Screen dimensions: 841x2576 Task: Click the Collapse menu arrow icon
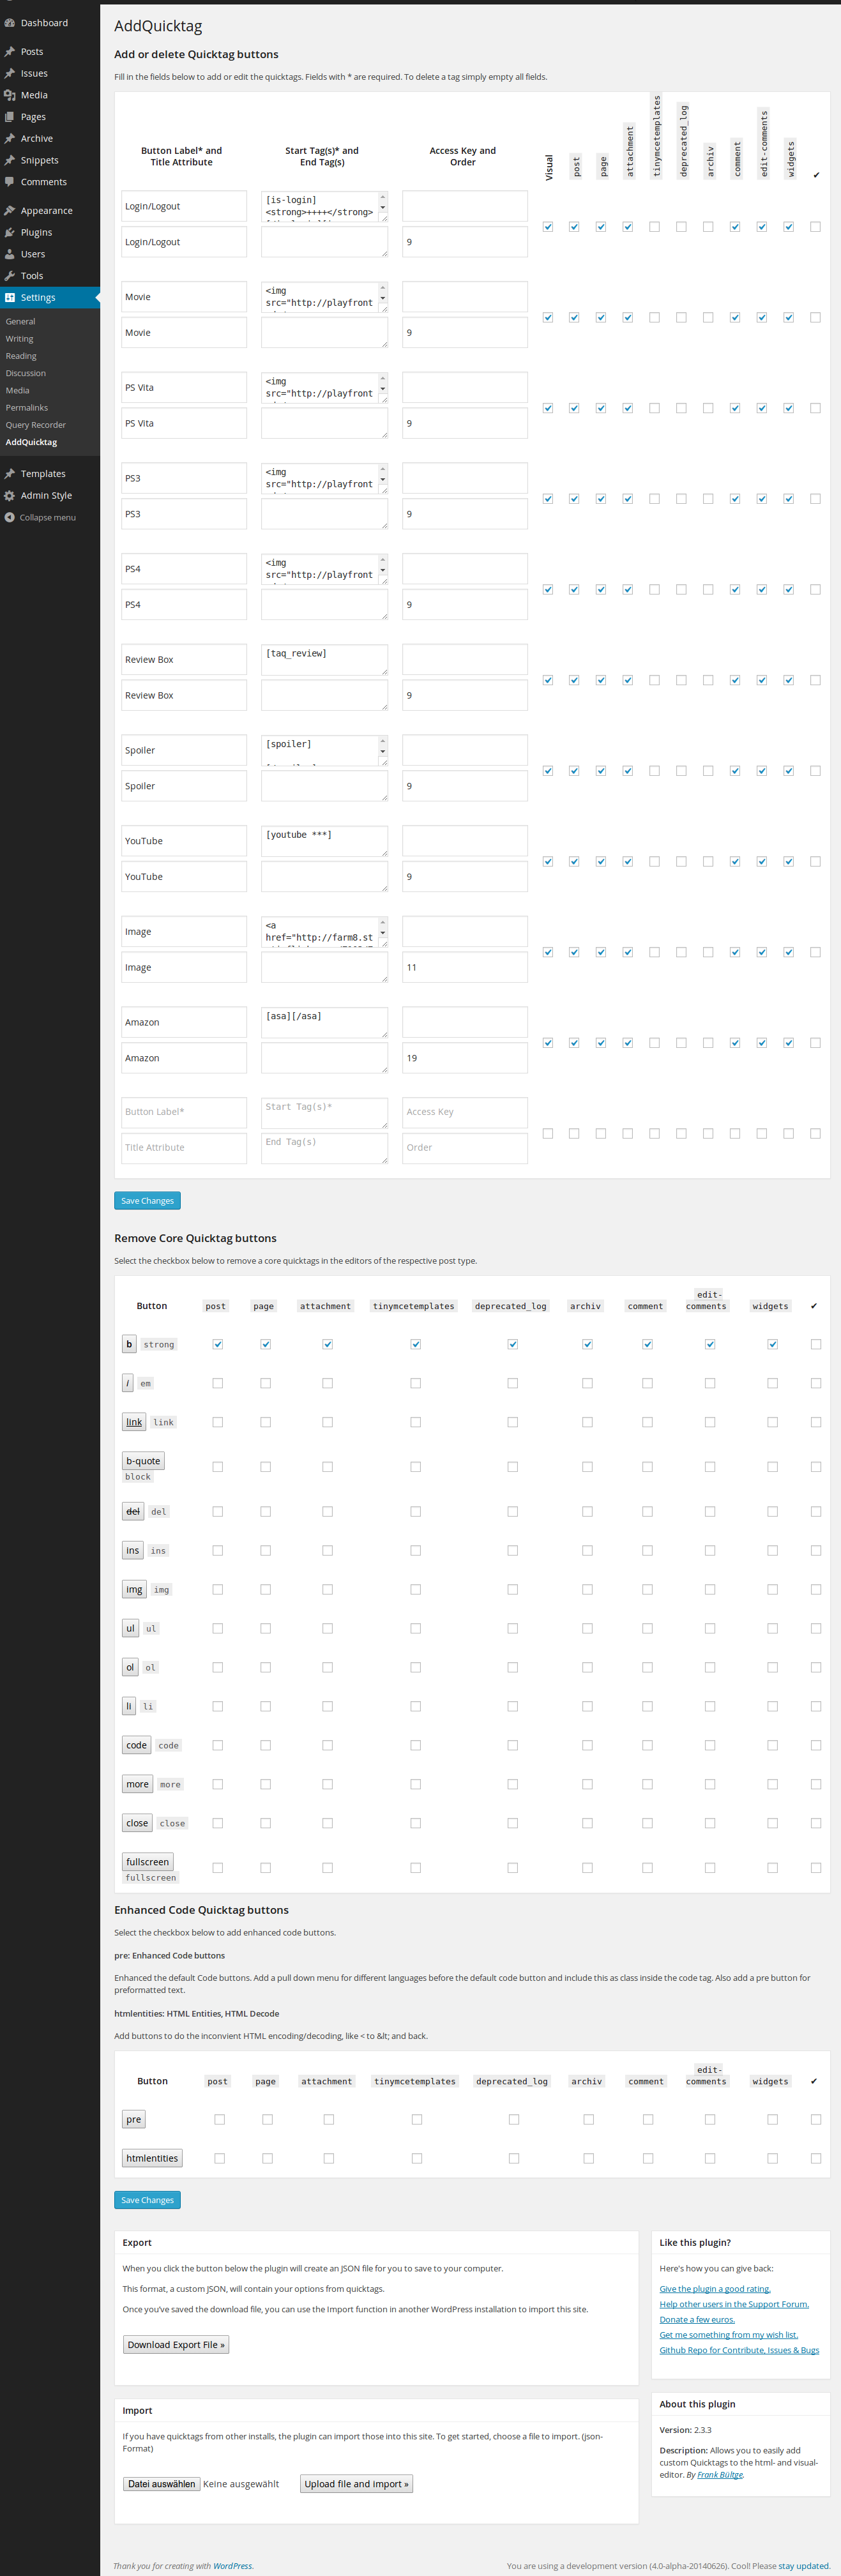(10, 518)
